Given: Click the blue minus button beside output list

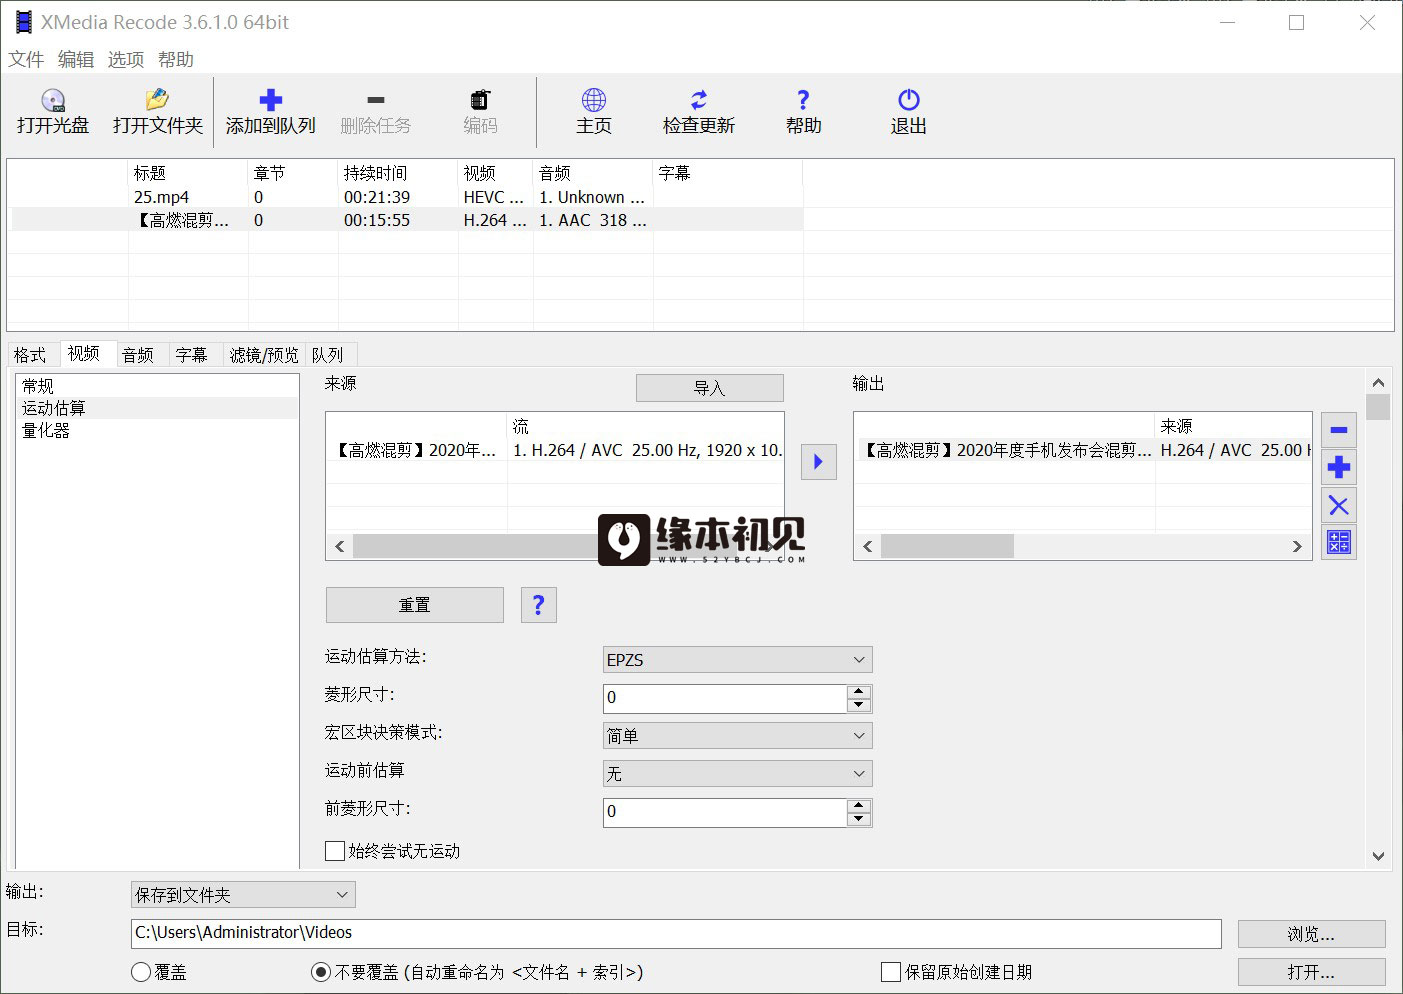Looking at the screenshot, I should [x=1339, y=431].
